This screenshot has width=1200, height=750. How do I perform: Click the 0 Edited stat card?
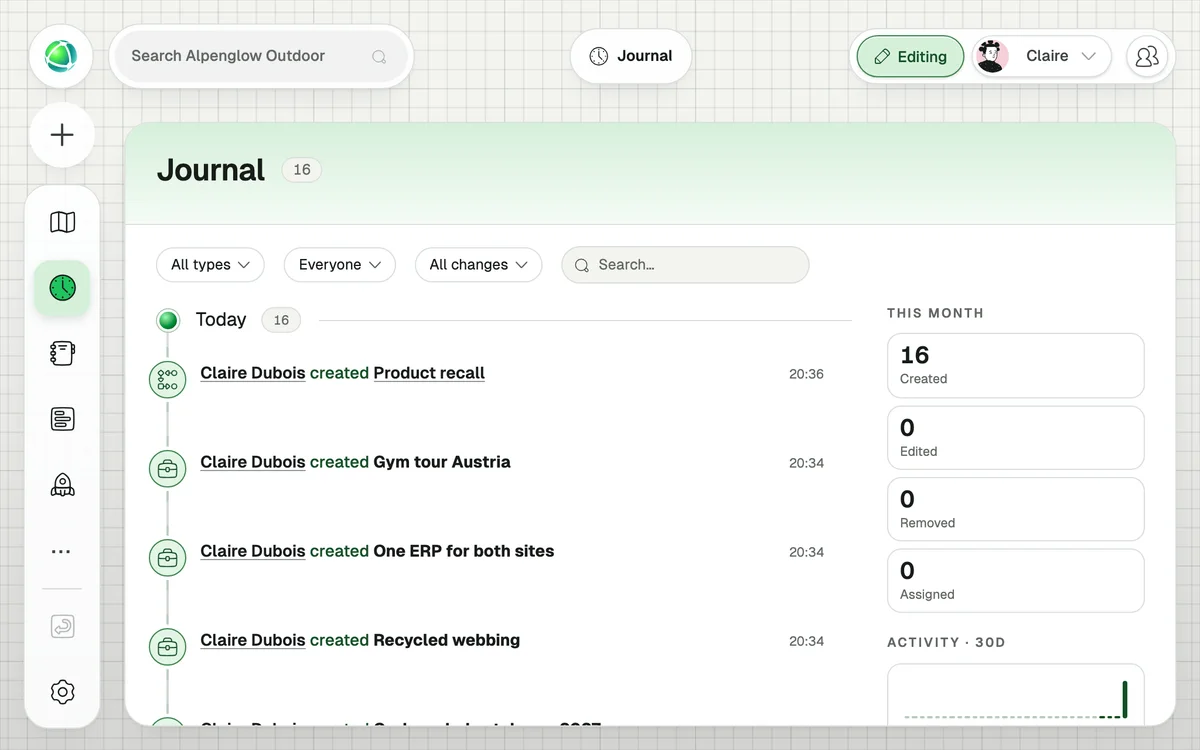click(1016, 437)
